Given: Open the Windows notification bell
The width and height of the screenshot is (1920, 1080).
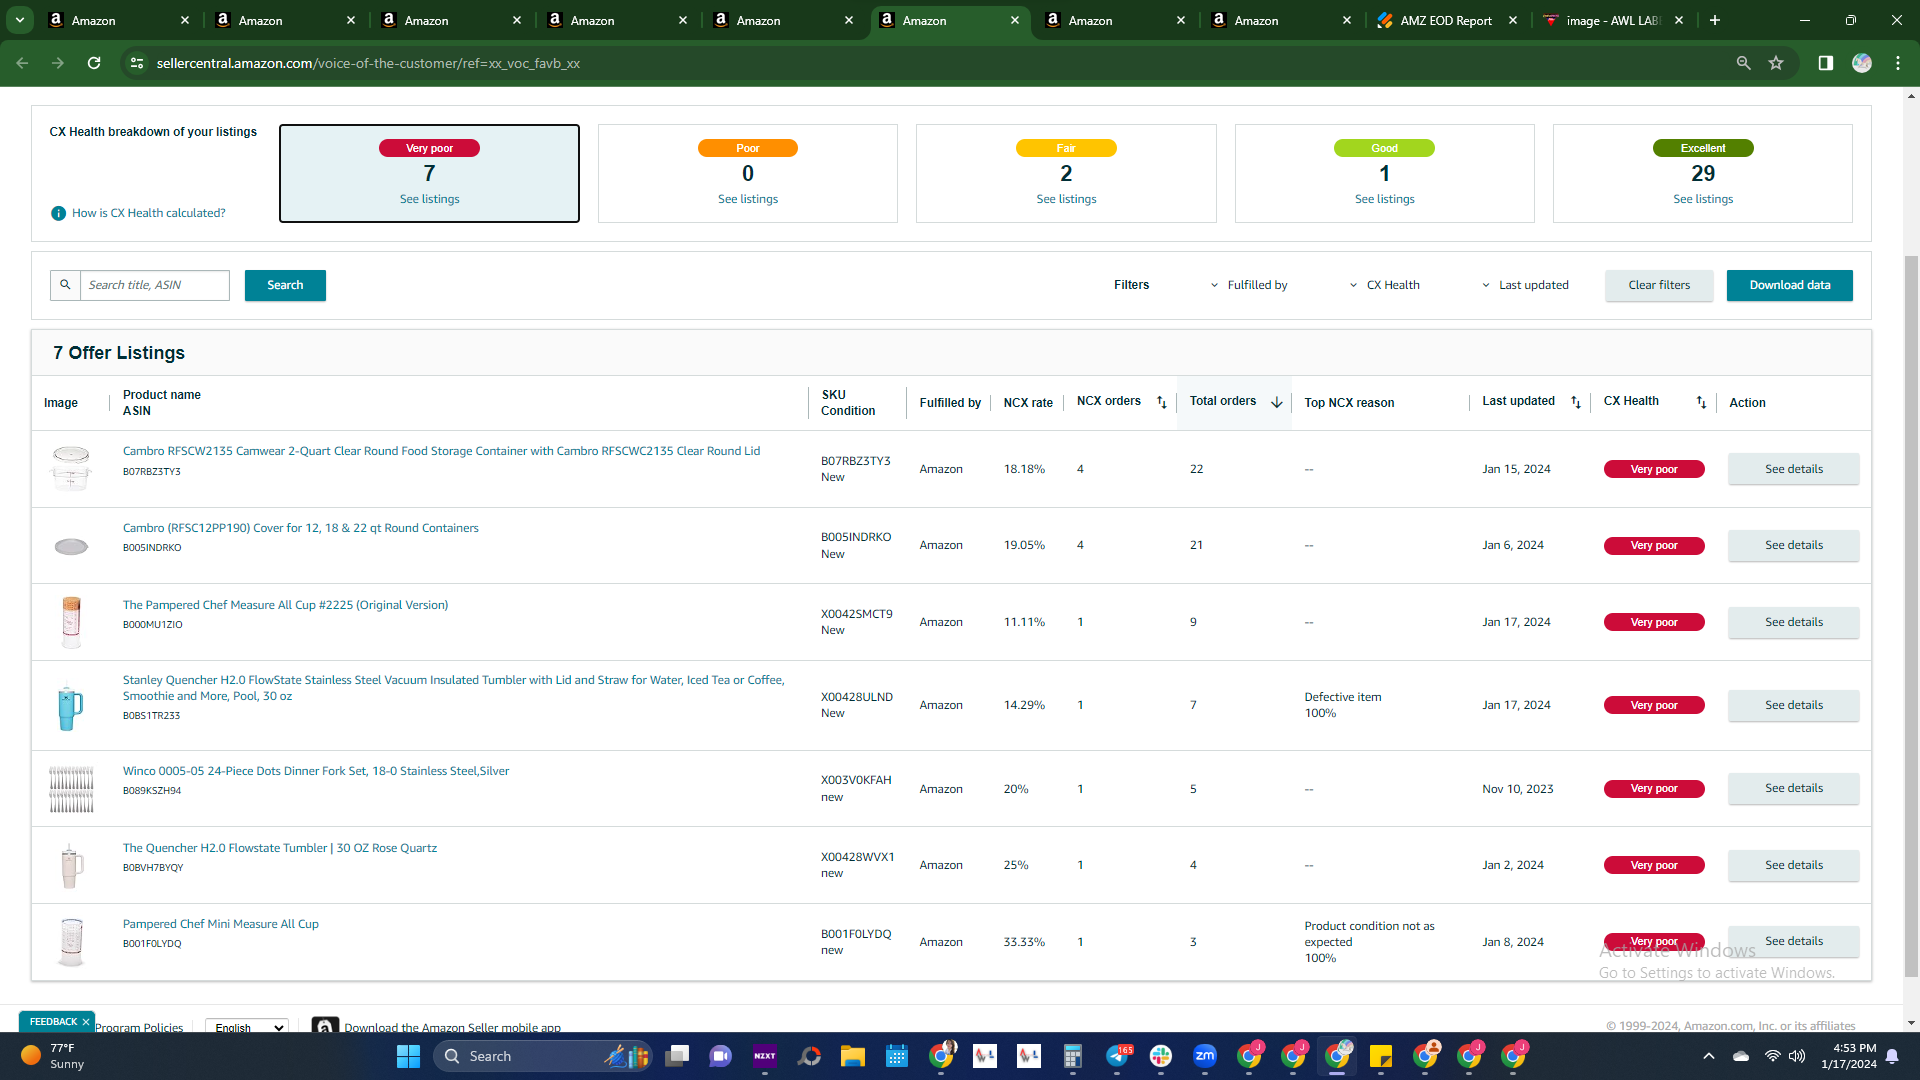Looking at the screenshot, I should [1892, 1056].
